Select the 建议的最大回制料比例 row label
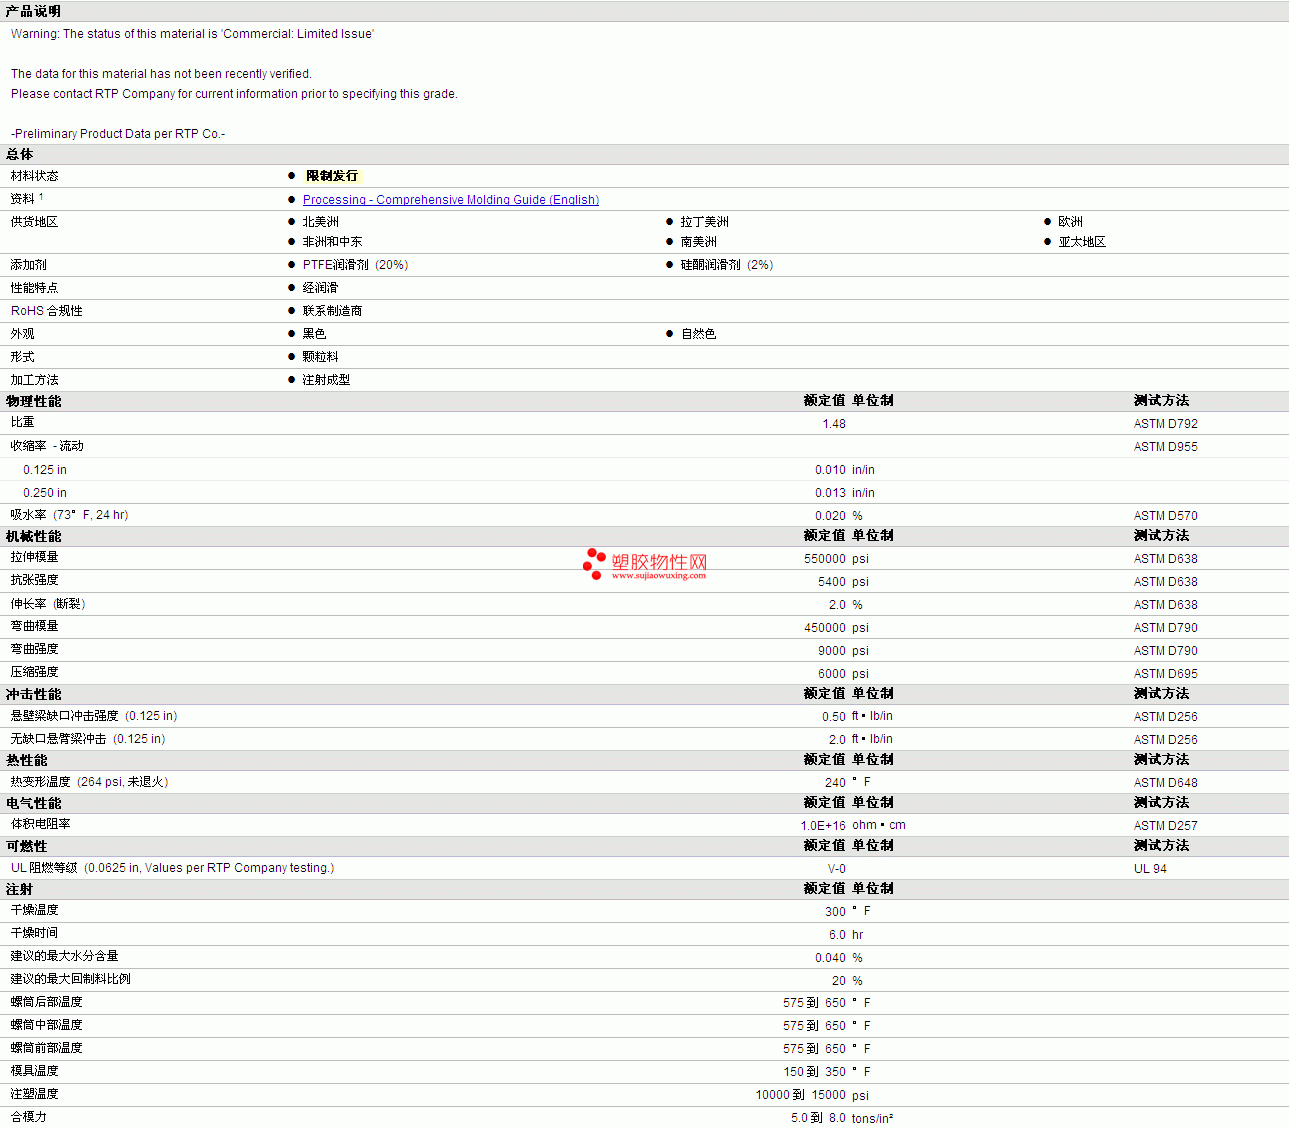 tap(71, 979)
